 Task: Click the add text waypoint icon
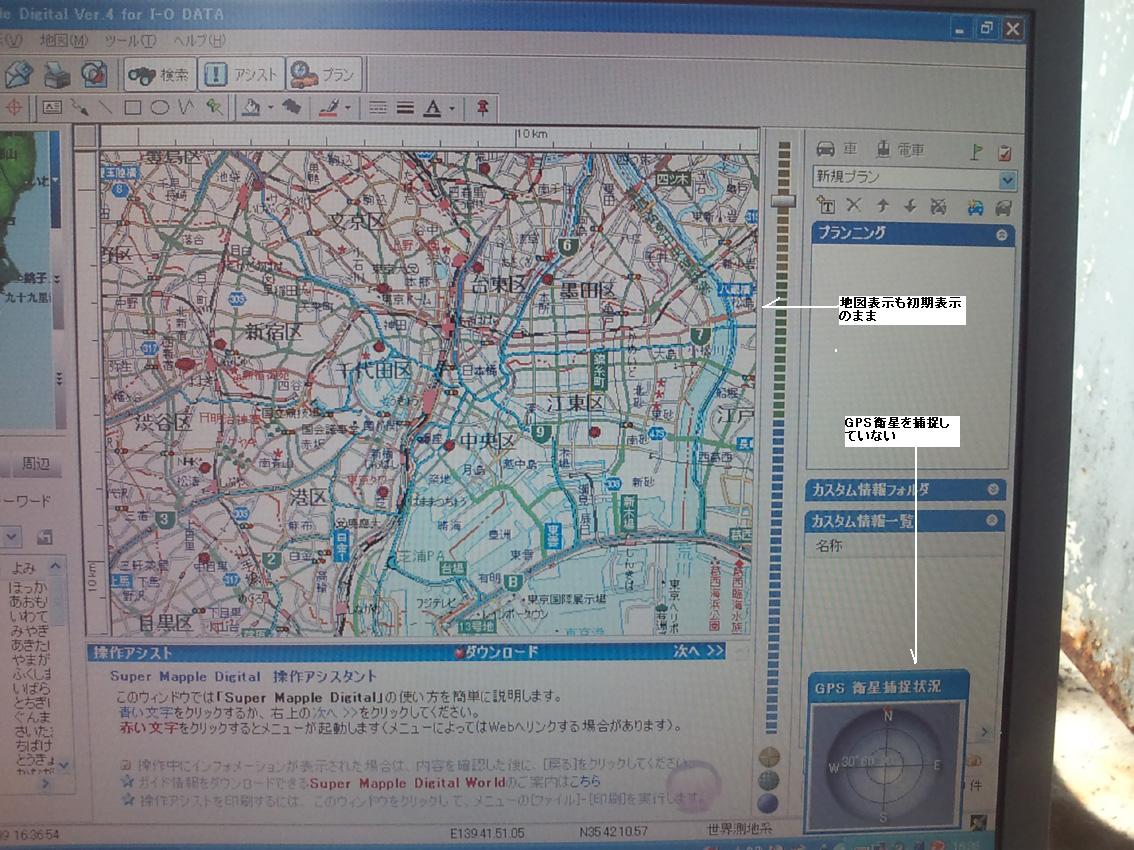(825, 205)
